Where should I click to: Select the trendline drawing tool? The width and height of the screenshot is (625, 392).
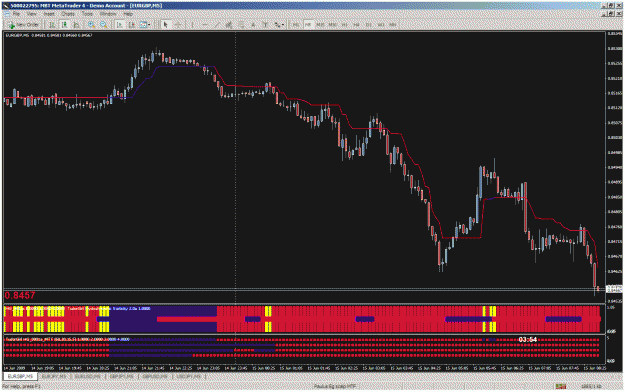(x=217, y=25)
